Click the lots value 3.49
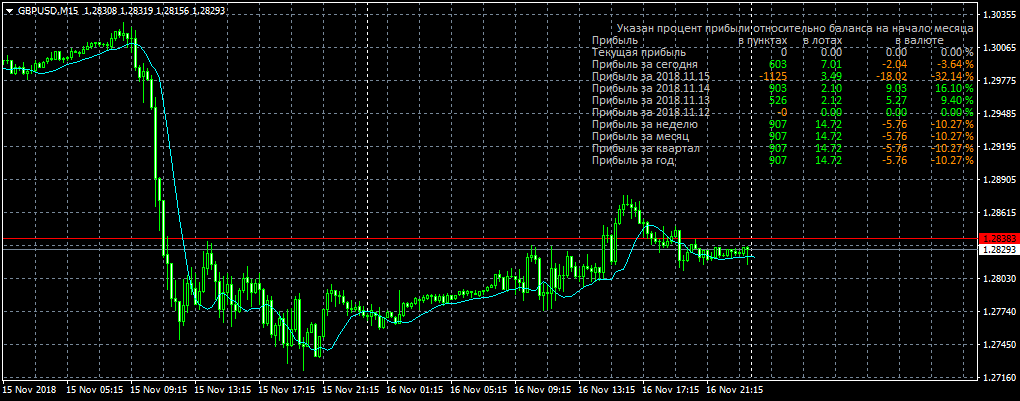The image size is (1020, 401). click(x=831, y=76)
